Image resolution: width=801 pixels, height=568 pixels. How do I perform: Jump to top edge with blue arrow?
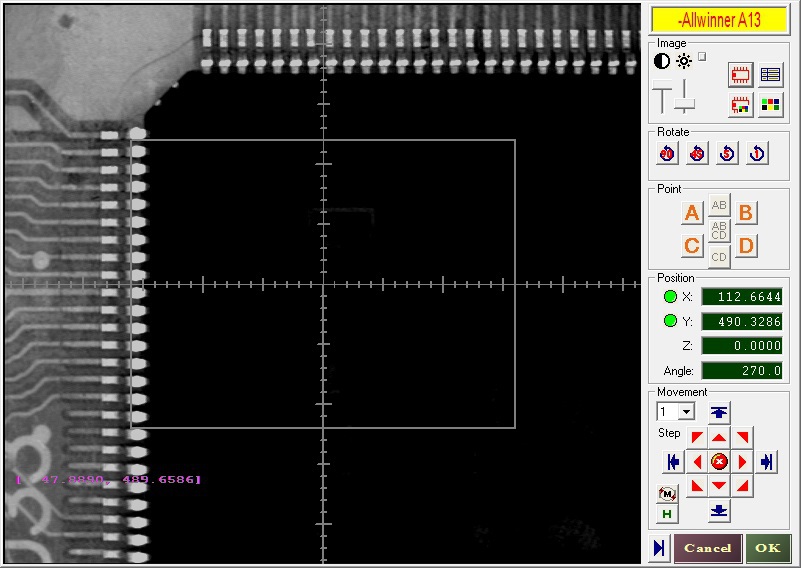click(719, 412)
